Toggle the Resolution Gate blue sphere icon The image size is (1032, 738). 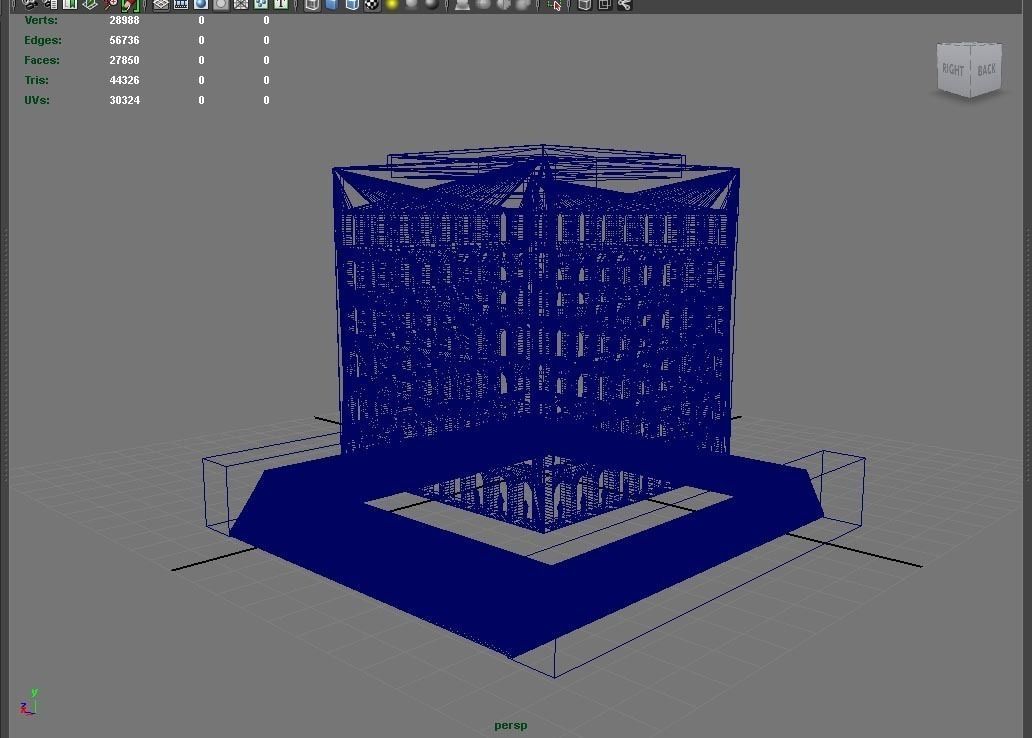point(201,4)
